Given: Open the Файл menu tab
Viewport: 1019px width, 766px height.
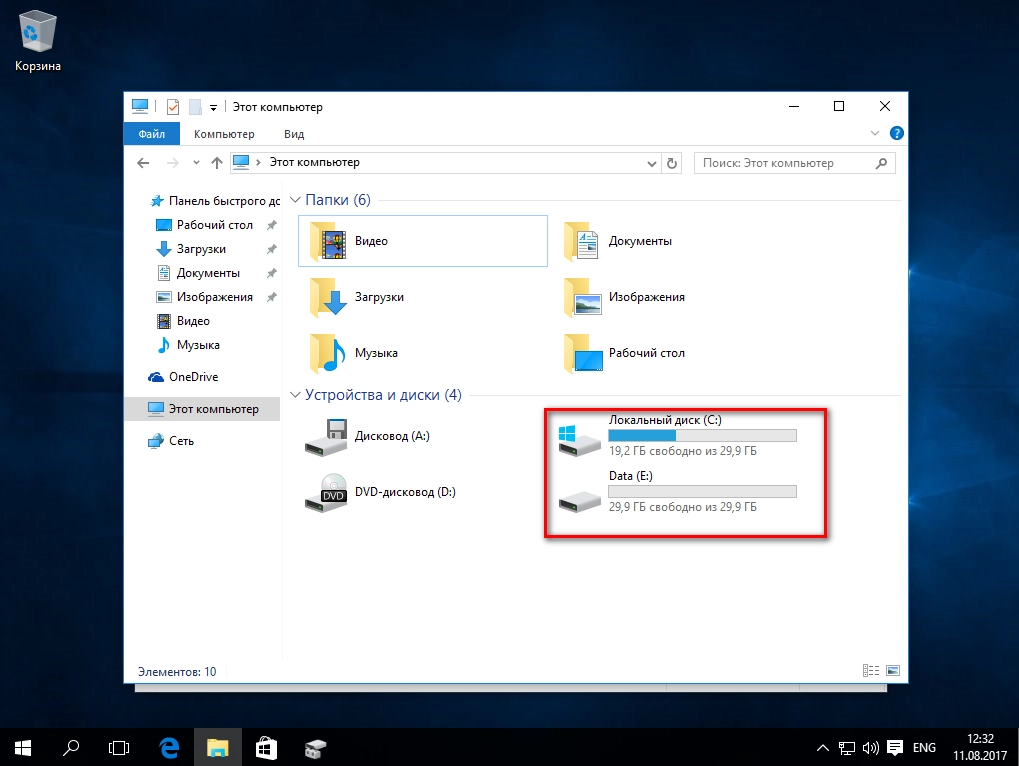Looking at the screenshot, I should [151, 134].
